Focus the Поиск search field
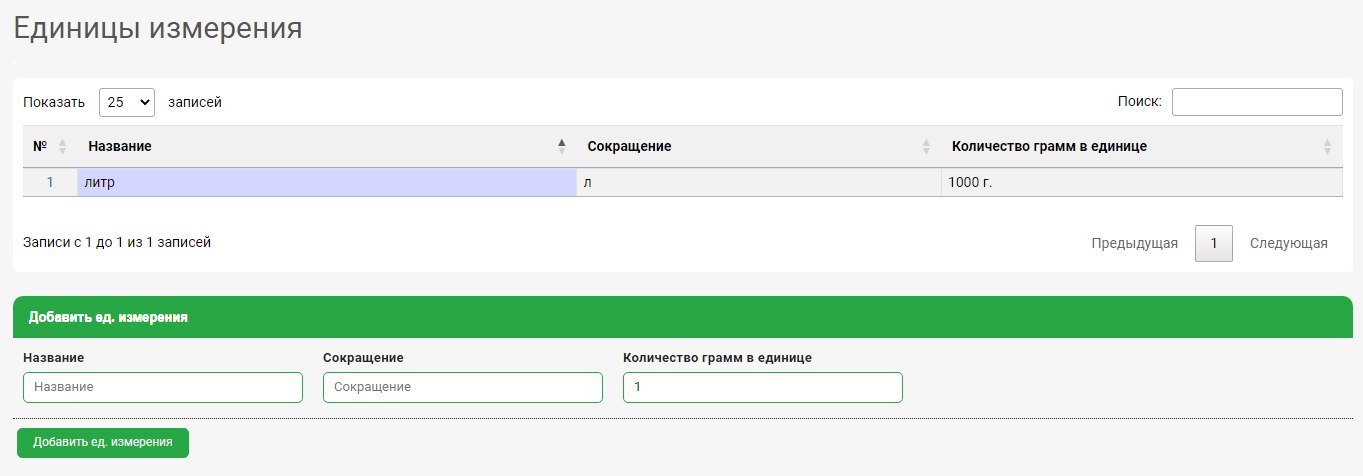The height and width of the screenshot is (476, 1363). [1256, 102]
